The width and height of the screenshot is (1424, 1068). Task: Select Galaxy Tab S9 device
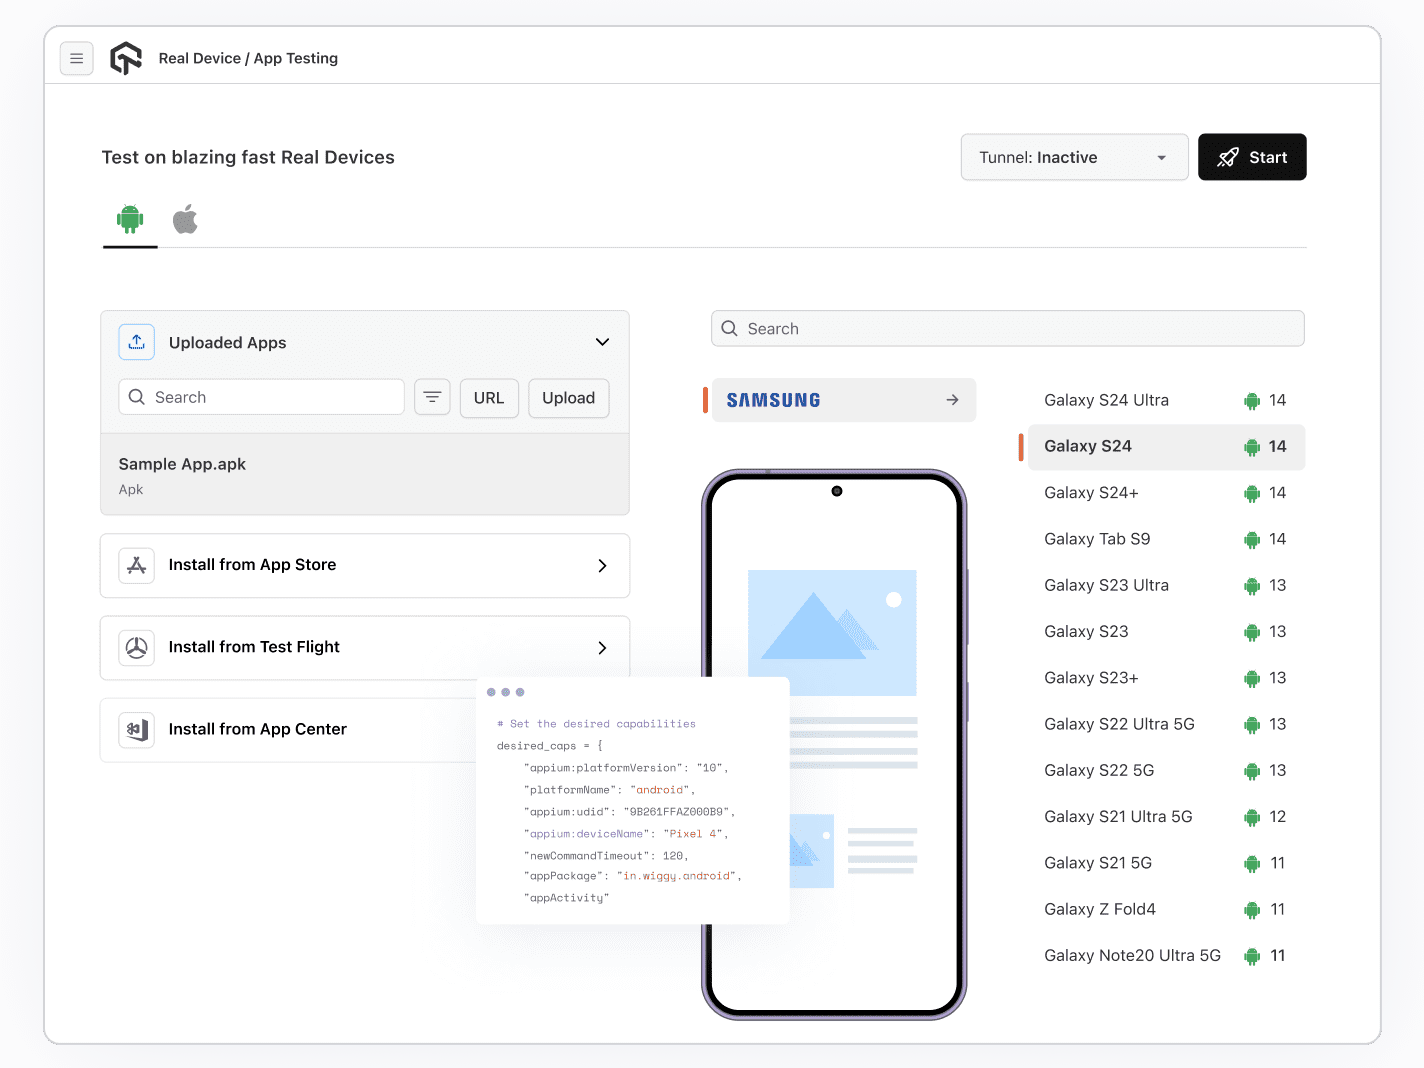[1166, 539]
